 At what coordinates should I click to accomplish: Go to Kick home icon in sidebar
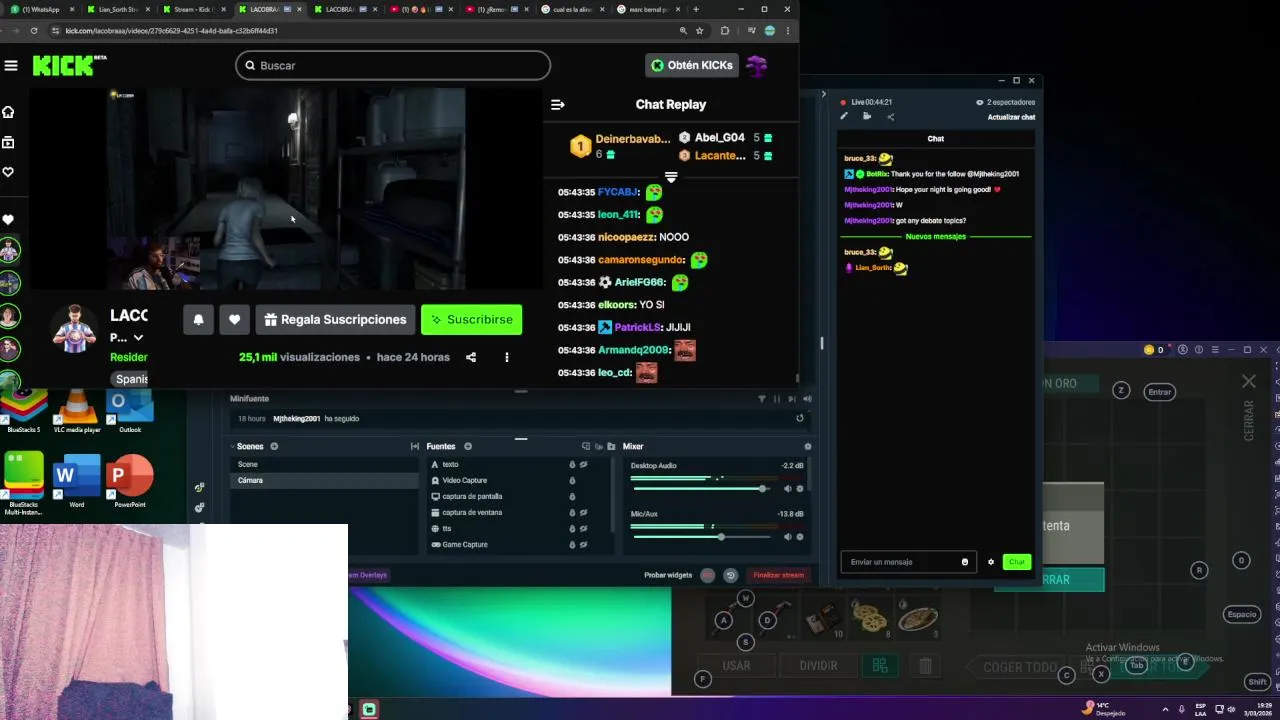pyautogui.click(x=8, y=112)
